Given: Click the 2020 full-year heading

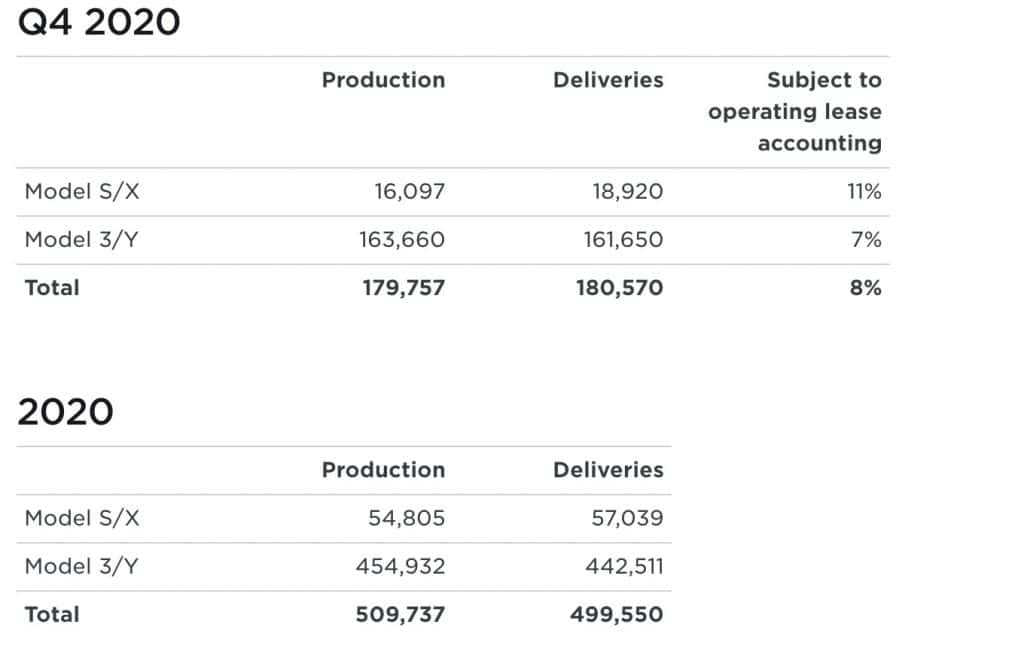Looking at the screenshot, I should [x=66, y=411].
